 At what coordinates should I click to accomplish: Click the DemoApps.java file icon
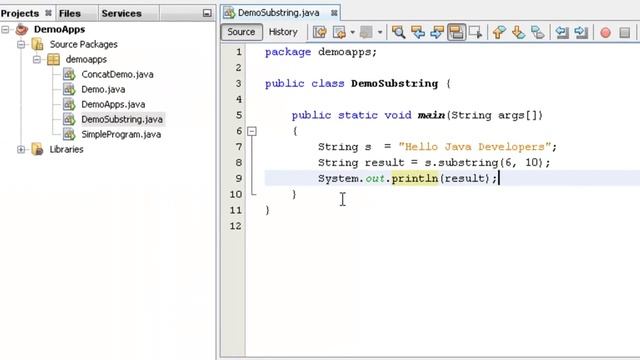[69, 104]
